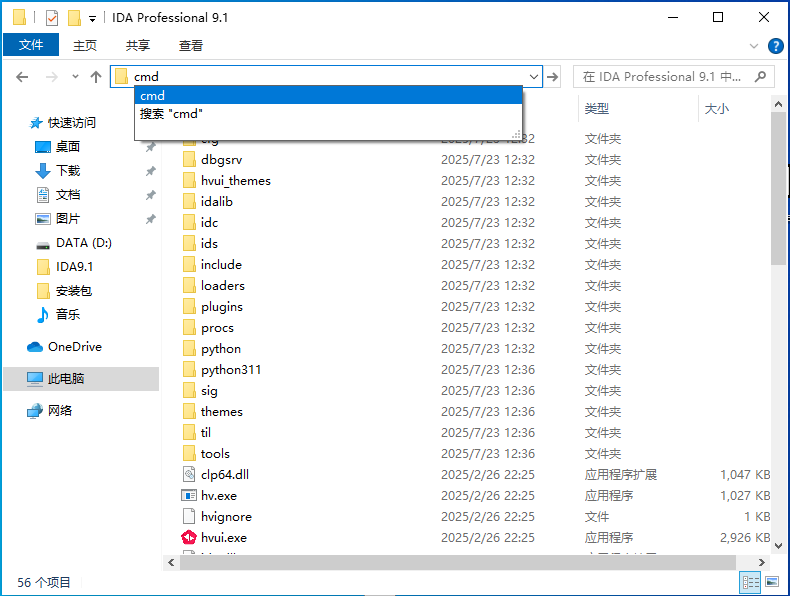Expand the ribbon with the chevron
The width and height of the screenshot is (790, 596).
coord(754,46)
